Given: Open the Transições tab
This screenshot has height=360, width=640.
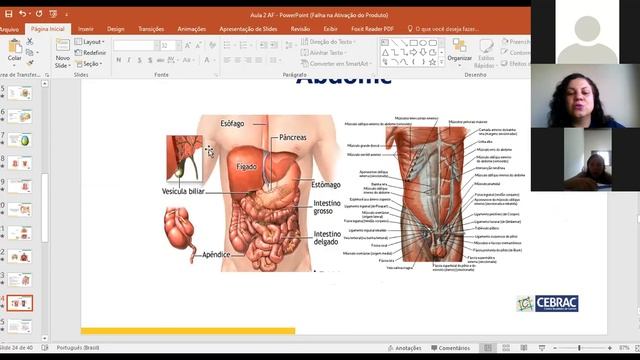Looking at the screenshot, I should pos(151,29).
